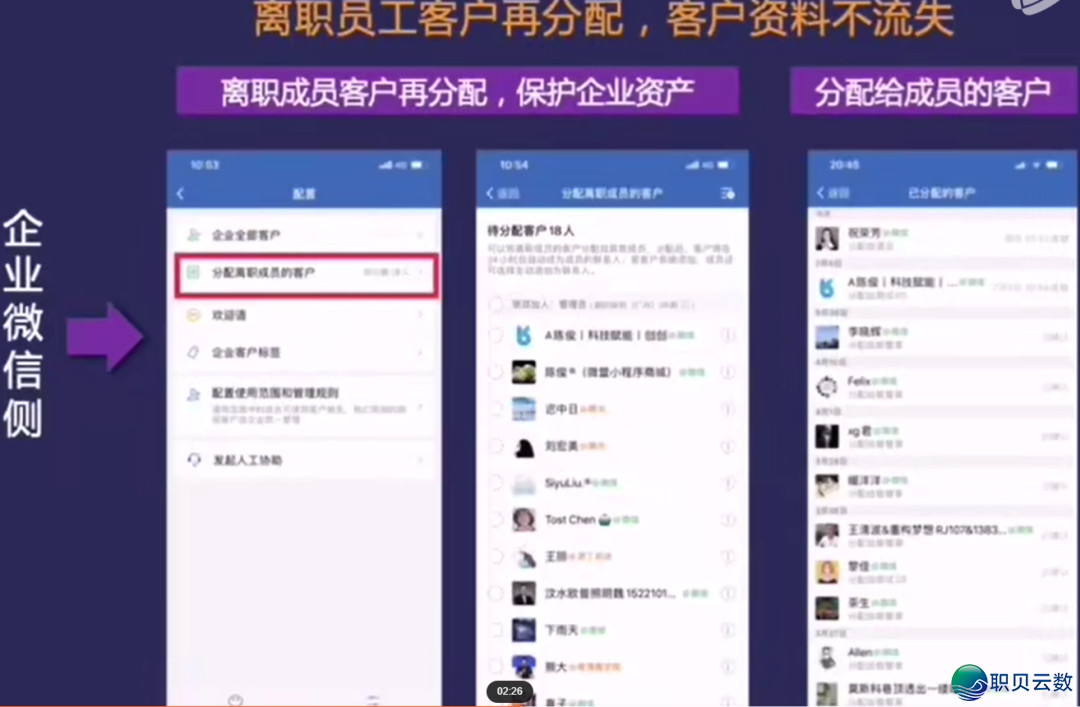
Task: Check the 陈俊 微盟小程序商城 entry
Action: coord(495,372)
